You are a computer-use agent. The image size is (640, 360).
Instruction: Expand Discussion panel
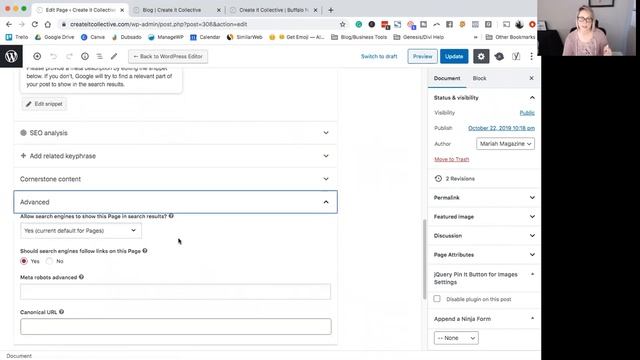(x=484, y=236)
